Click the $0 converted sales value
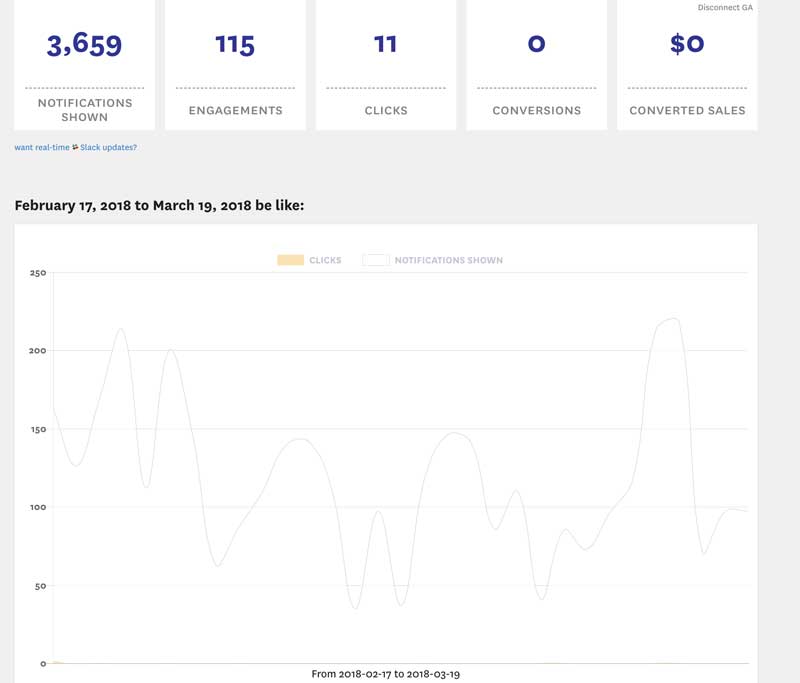This screenshot has width=800, height=683. [x=687, y=42]
